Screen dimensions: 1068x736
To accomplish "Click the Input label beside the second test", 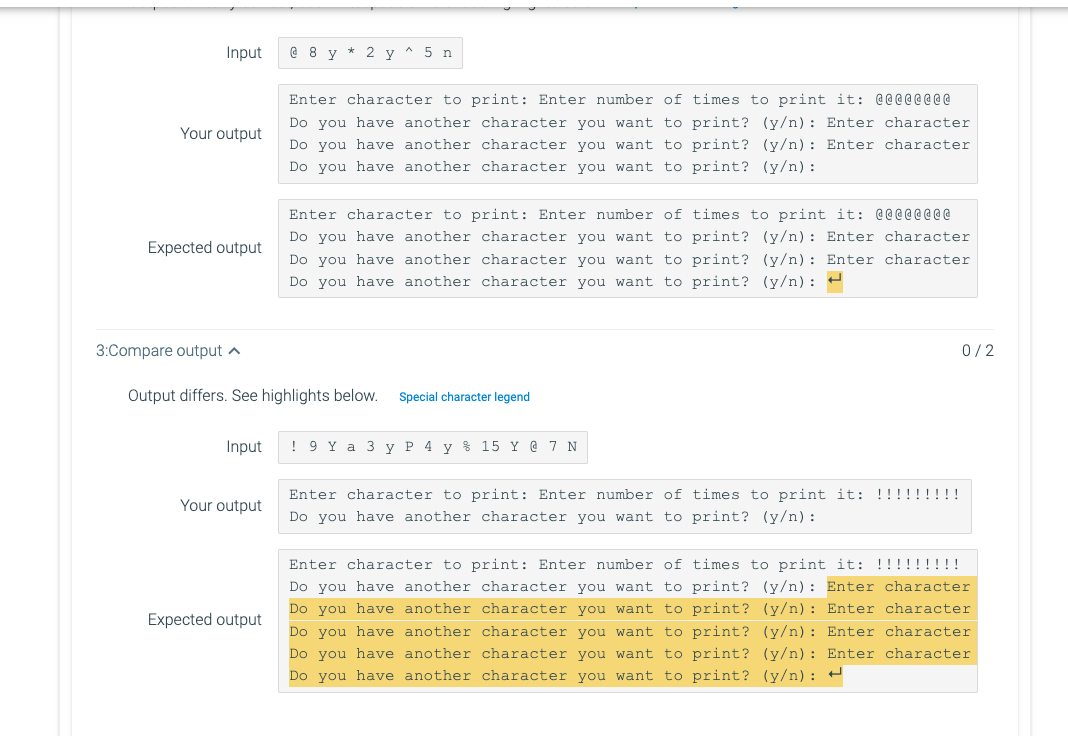I will (244, 446).
